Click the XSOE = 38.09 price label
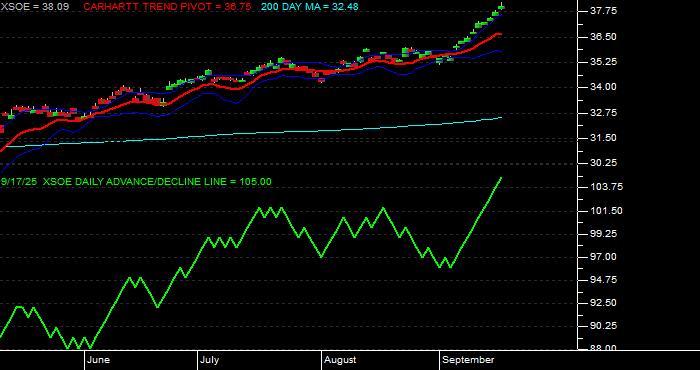 pos(35,7)
